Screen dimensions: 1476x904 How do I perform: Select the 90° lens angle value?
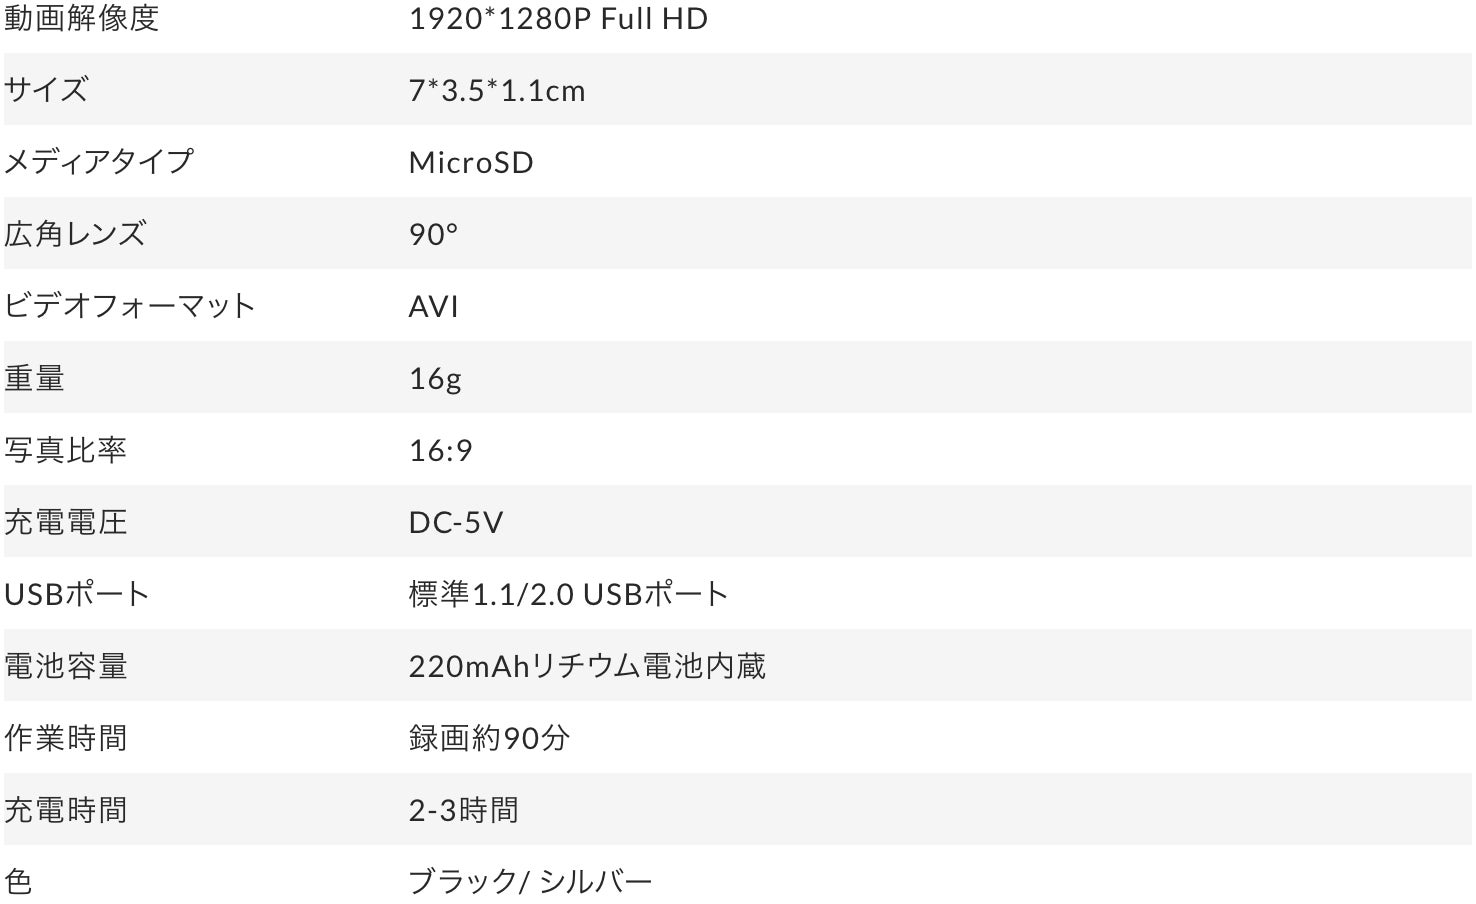coord(433,235)
